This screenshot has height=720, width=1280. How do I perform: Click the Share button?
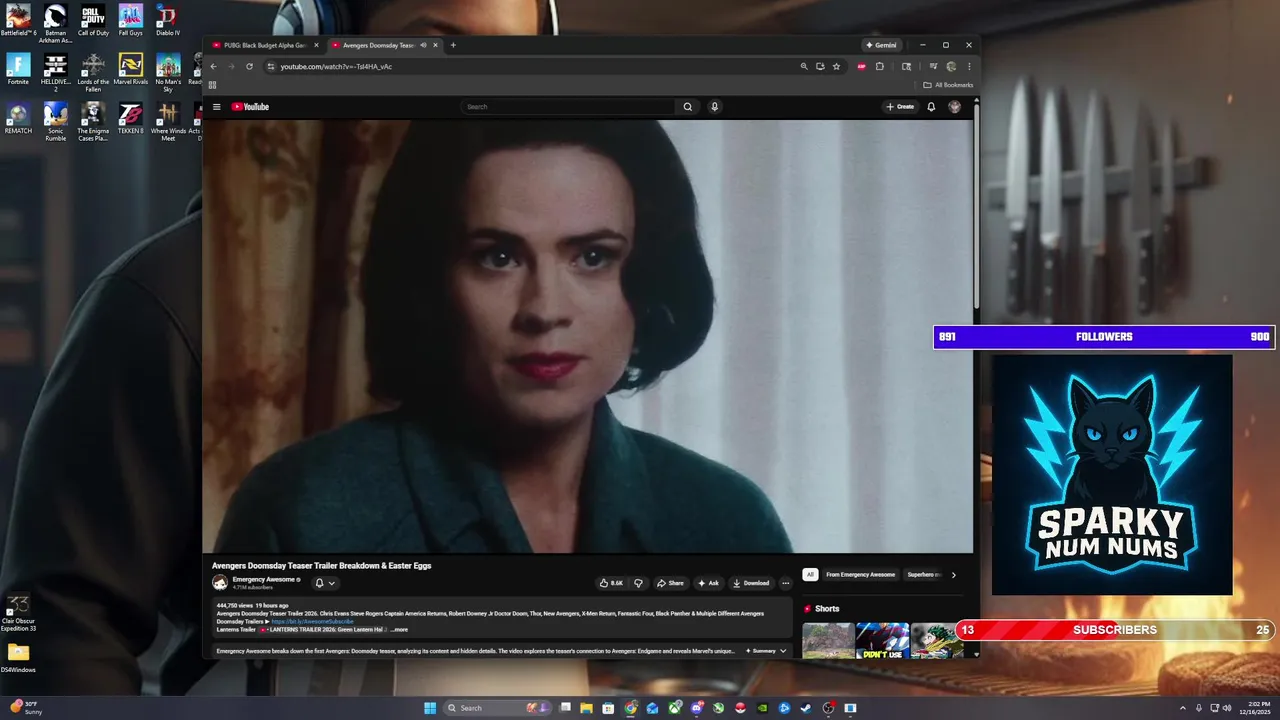(x=670, y=583)
